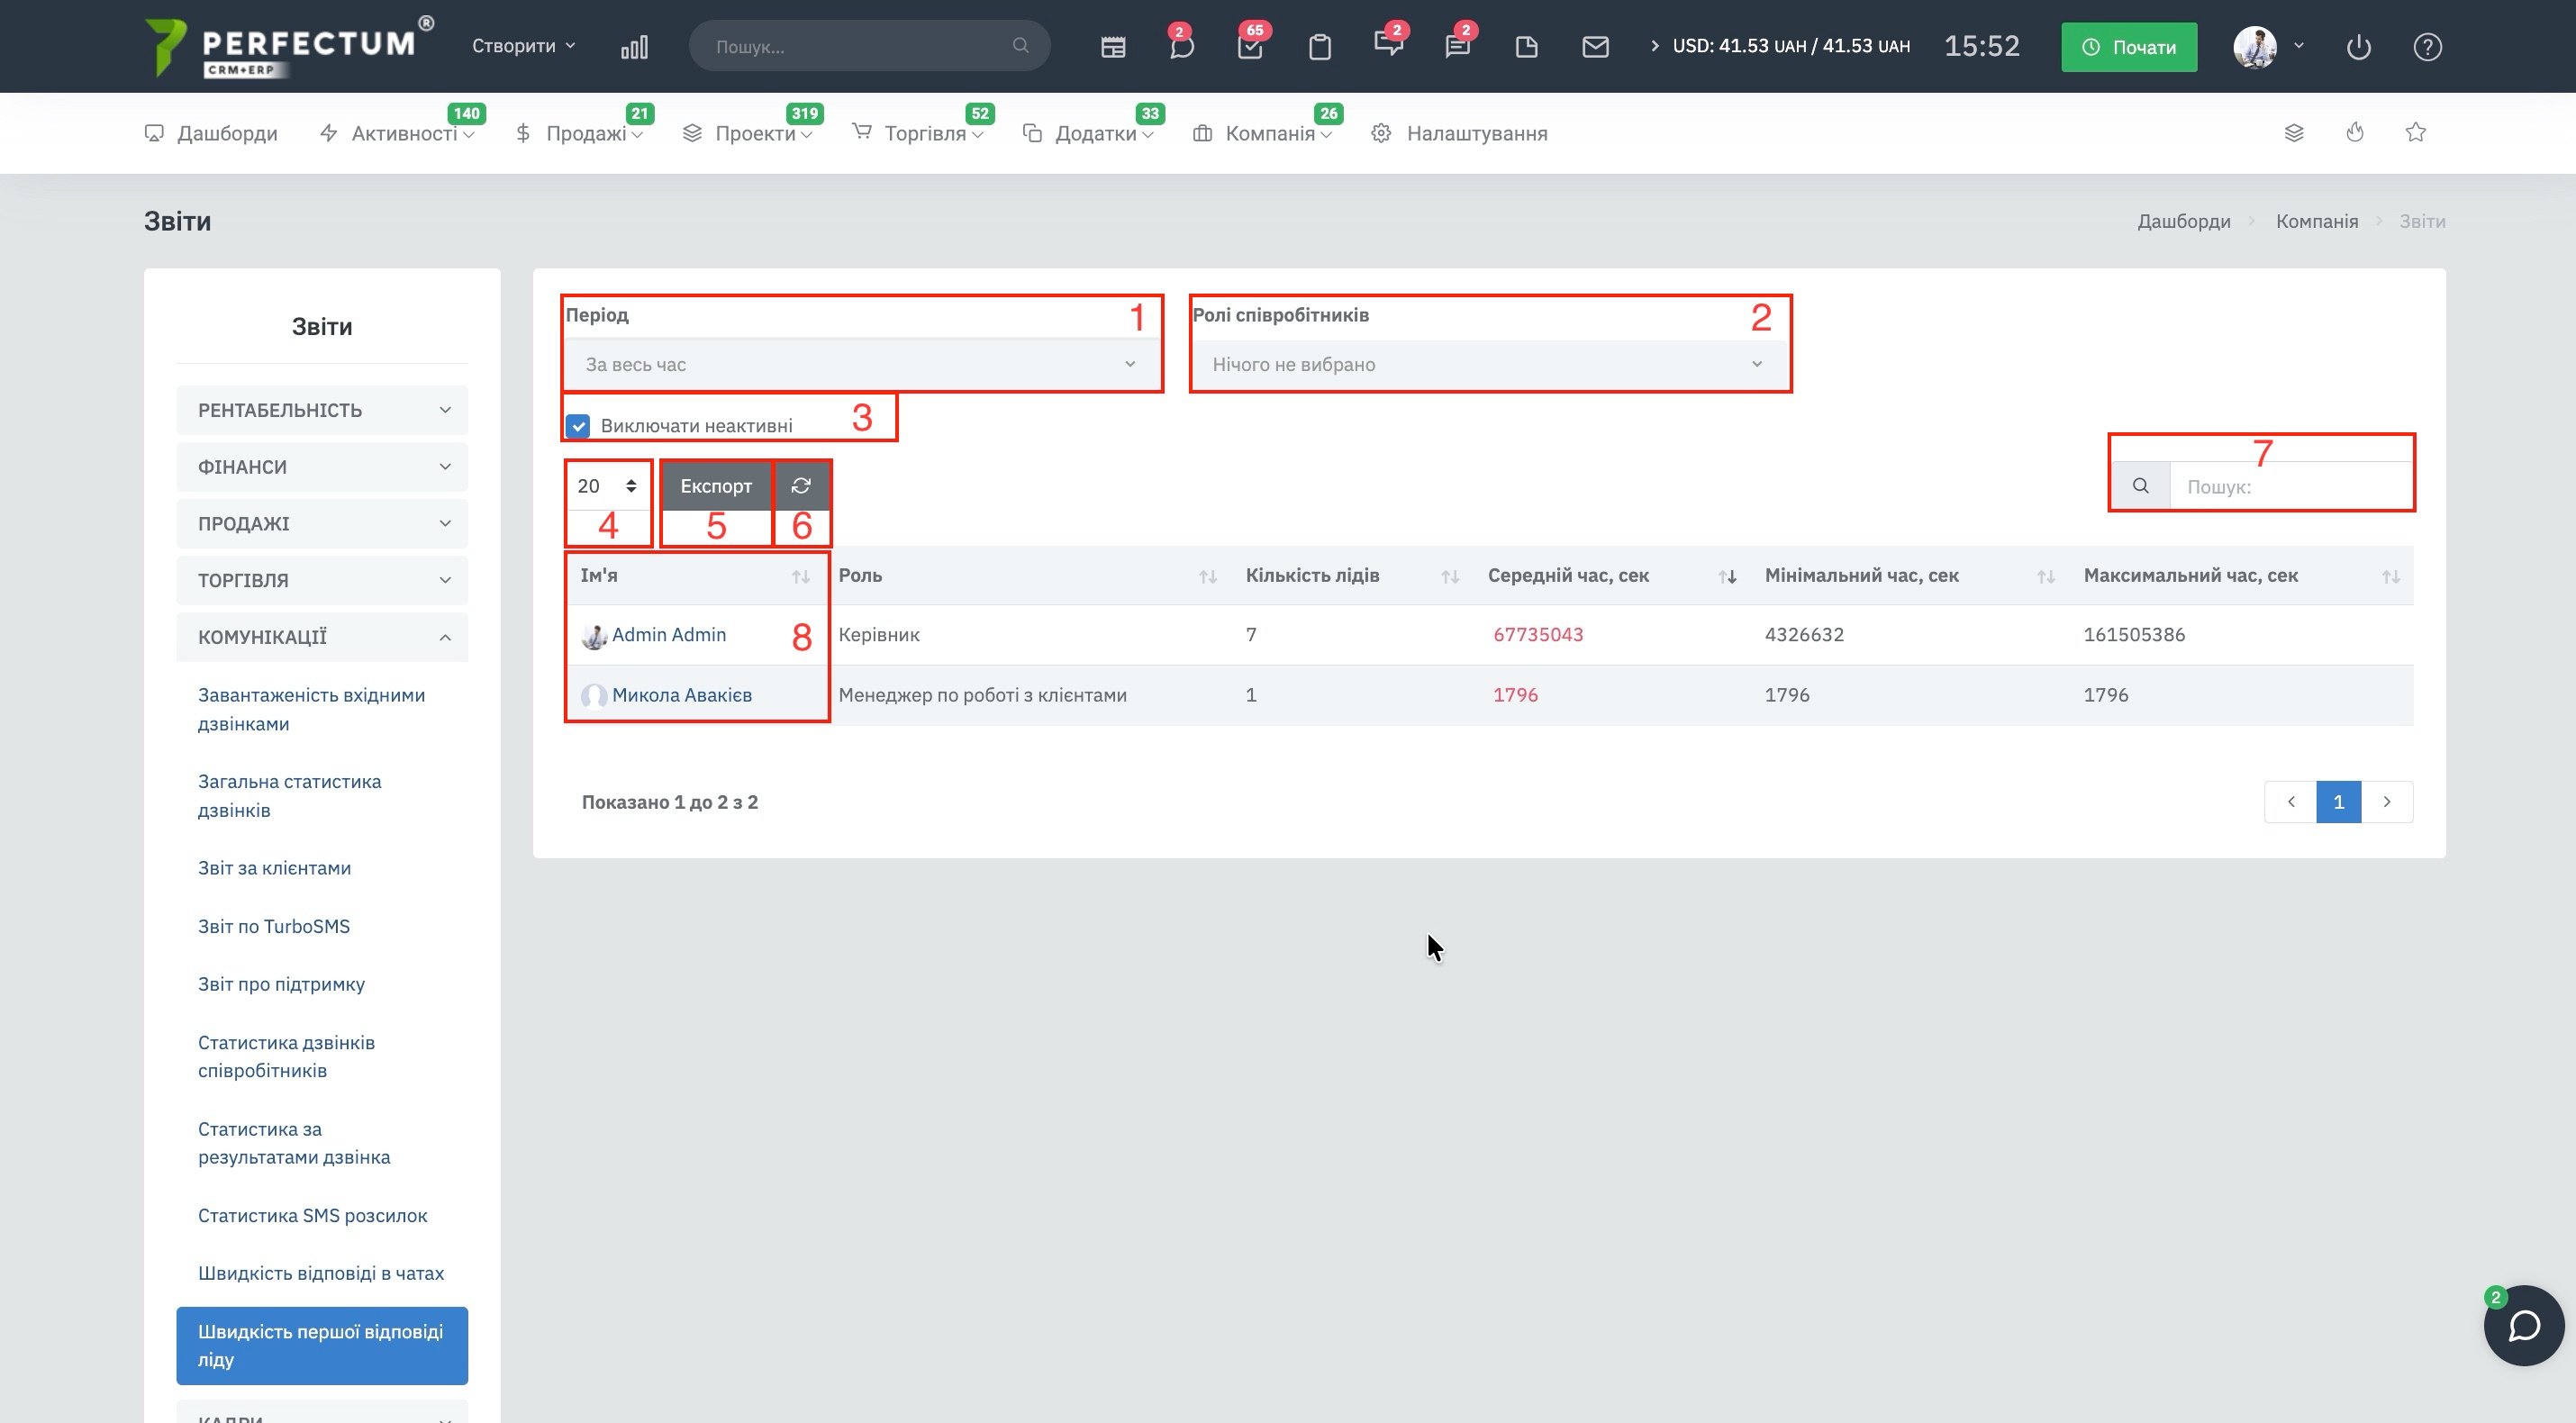
Task: Open the help question mark icon
Action: pos(2427,47)
